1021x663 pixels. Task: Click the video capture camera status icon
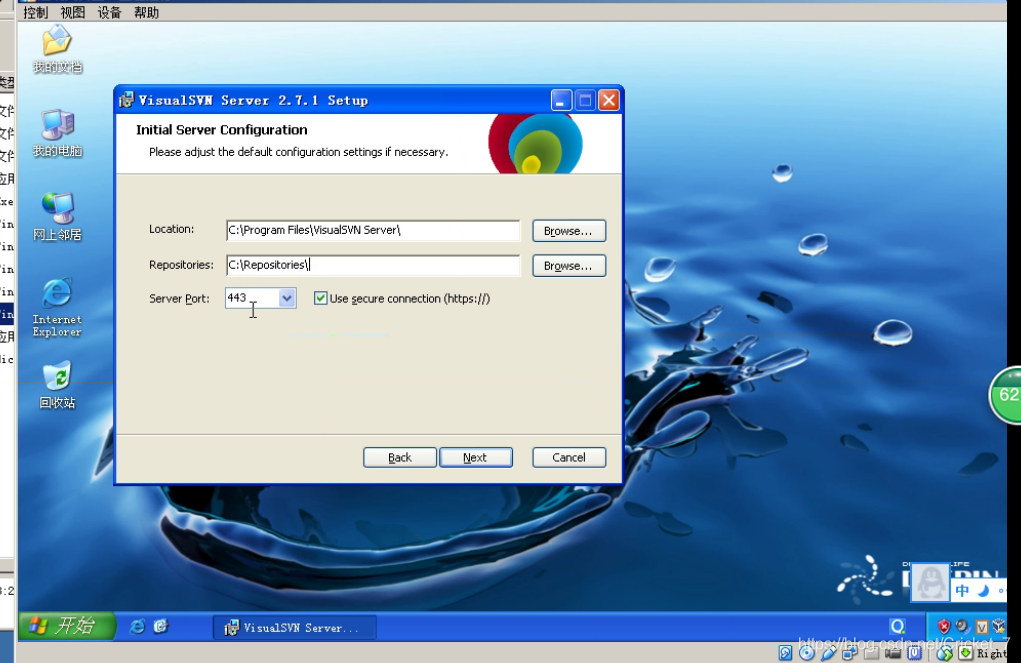893,653
